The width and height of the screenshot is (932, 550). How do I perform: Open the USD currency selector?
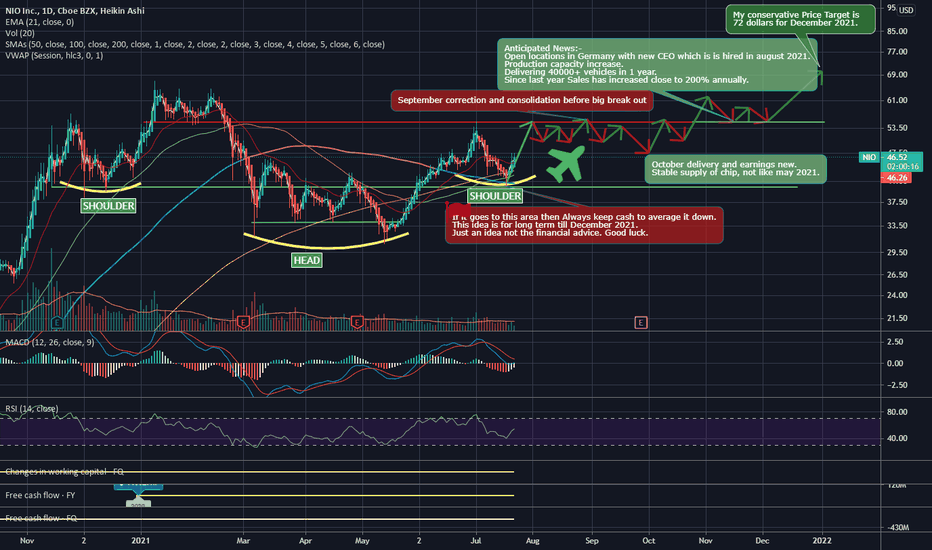[906, 10]
